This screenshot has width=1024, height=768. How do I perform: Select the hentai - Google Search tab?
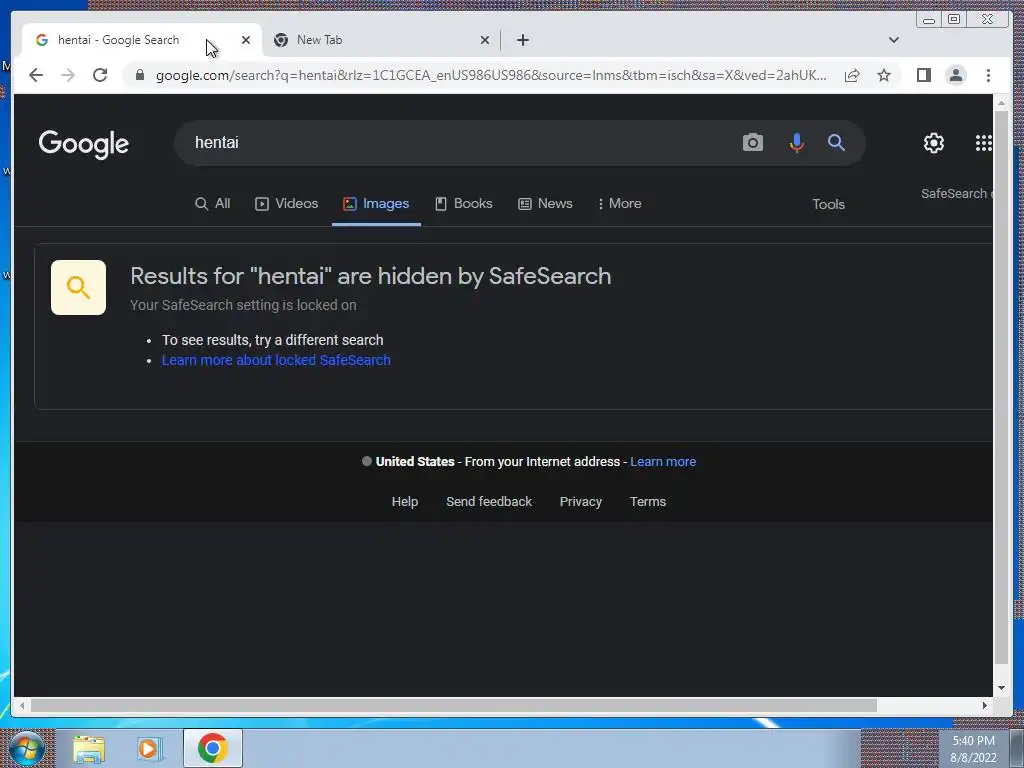point(141,40)
